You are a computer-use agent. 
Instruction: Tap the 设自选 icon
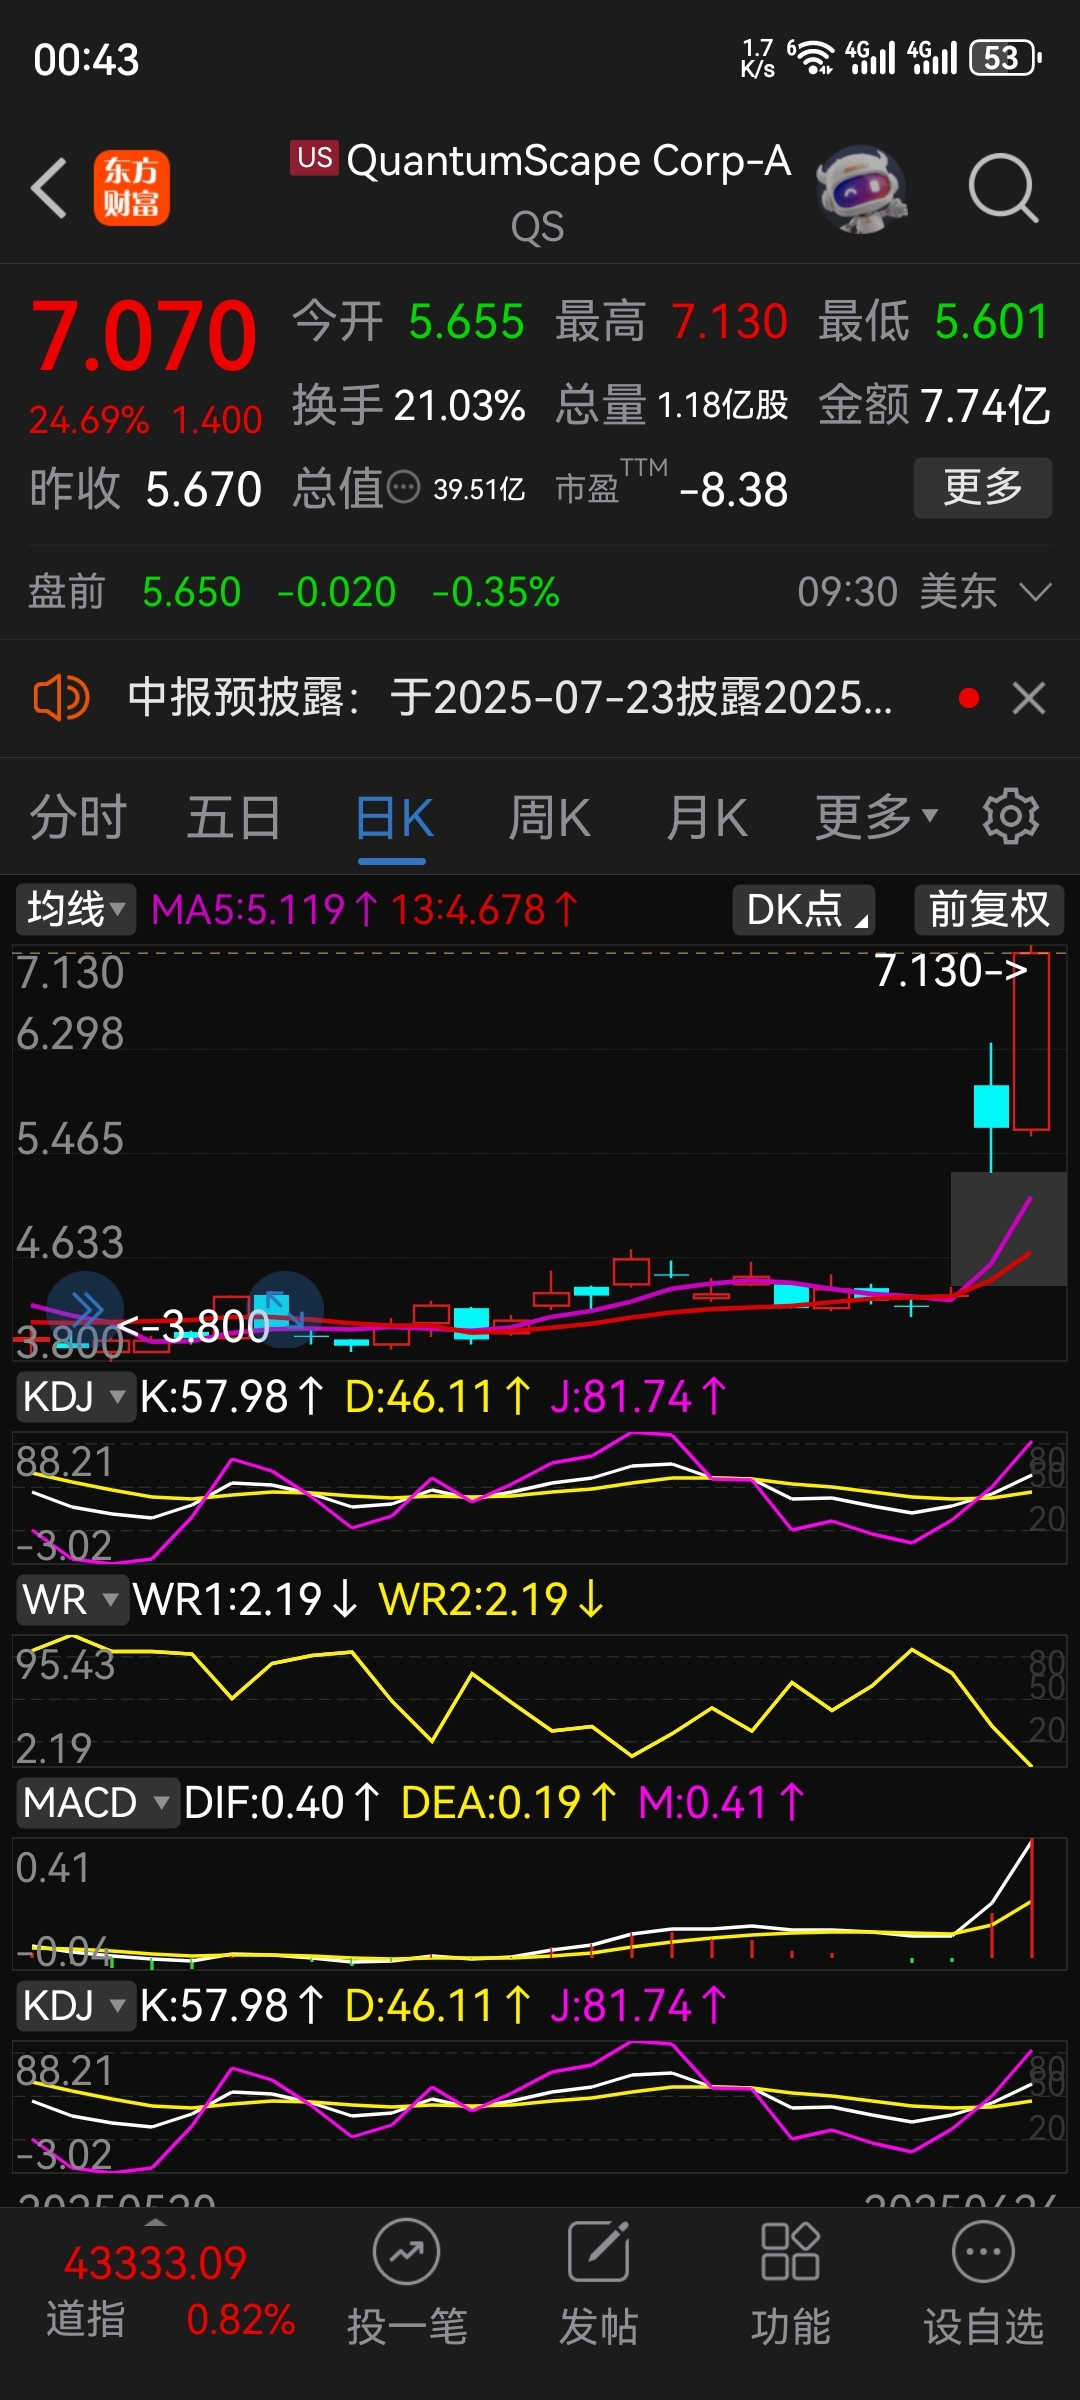click(x=983, y=2252)
